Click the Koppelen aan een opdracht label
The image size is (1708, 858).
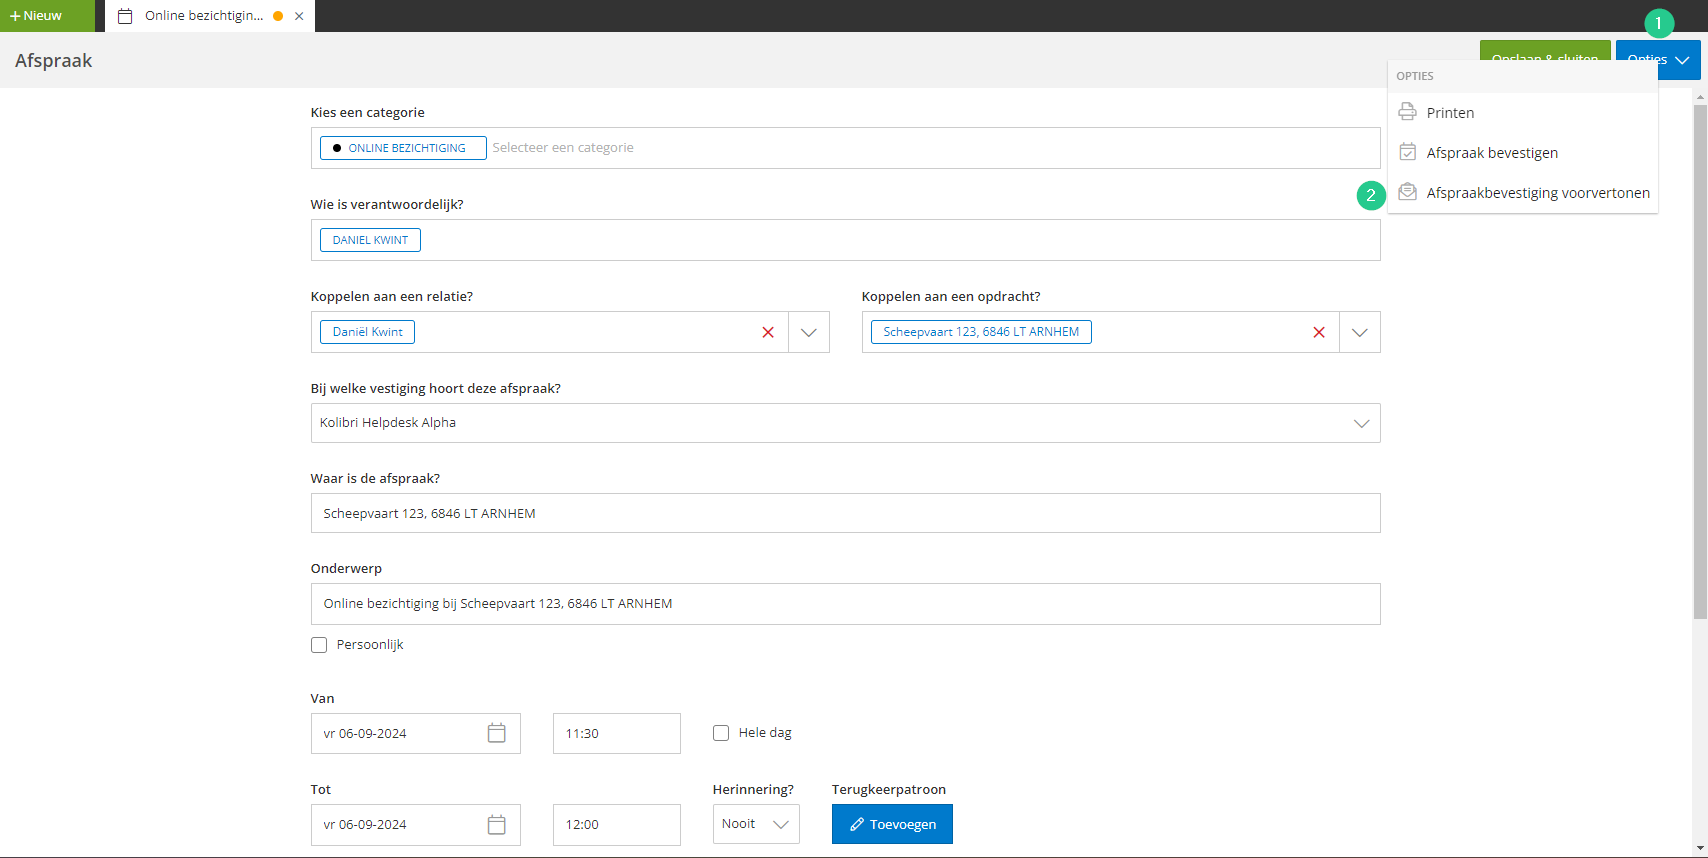951,296
